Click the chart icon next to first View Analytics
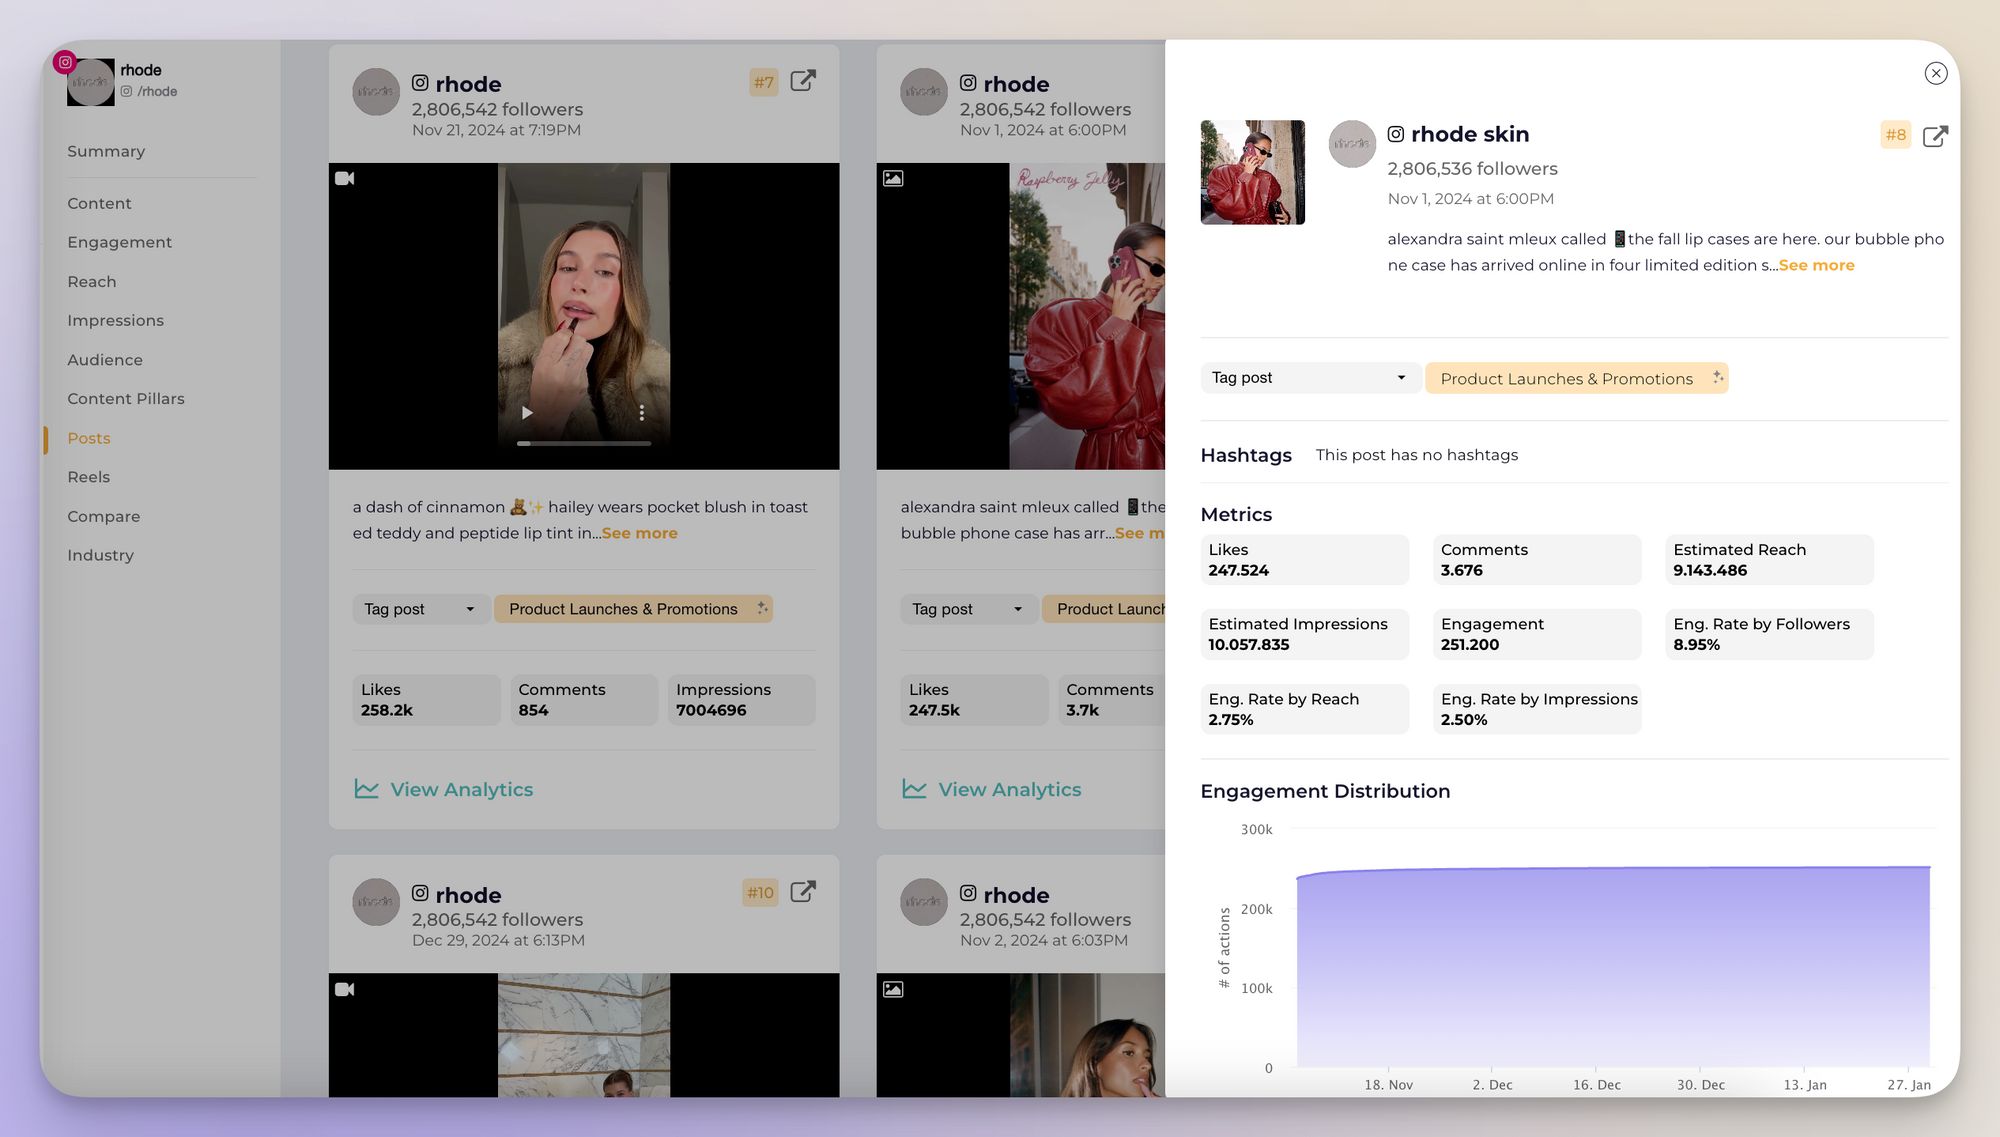This screenshot has width=2000, height=1137. click(367, 789)
